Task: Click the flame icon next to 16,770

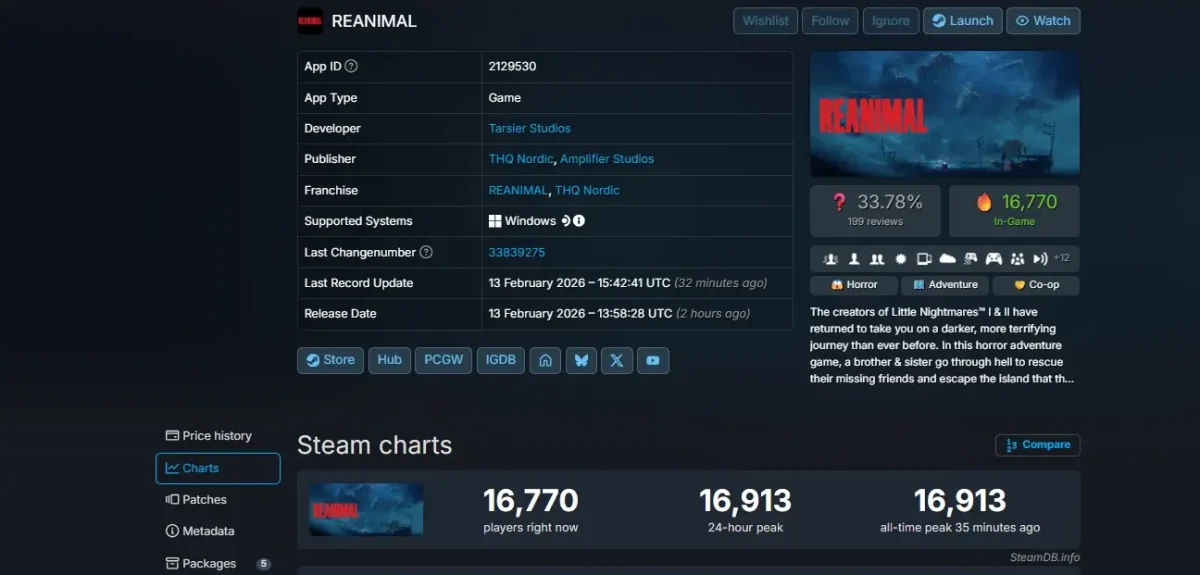Action: (x=985, y=202)
